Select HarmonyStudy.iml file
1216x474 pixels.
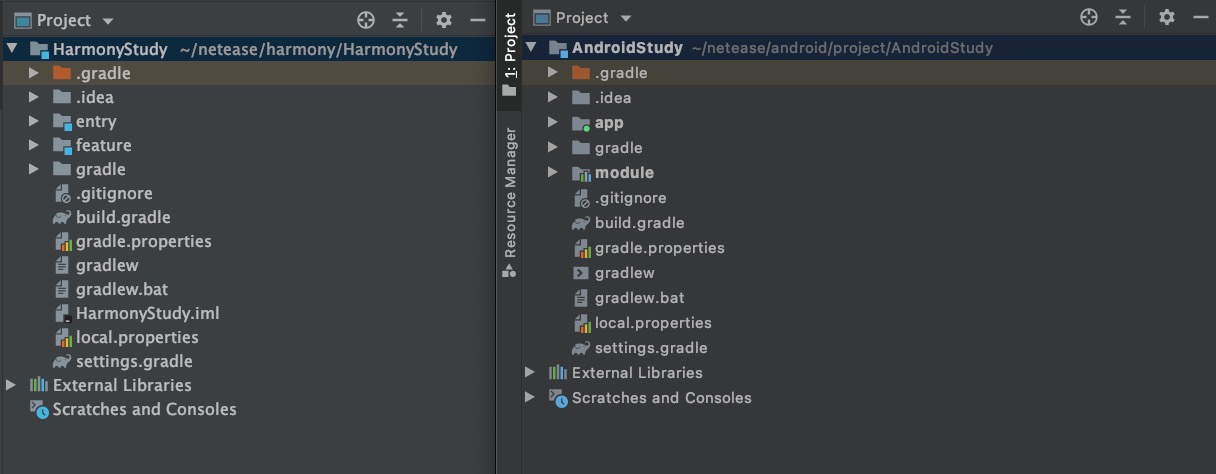147,313
